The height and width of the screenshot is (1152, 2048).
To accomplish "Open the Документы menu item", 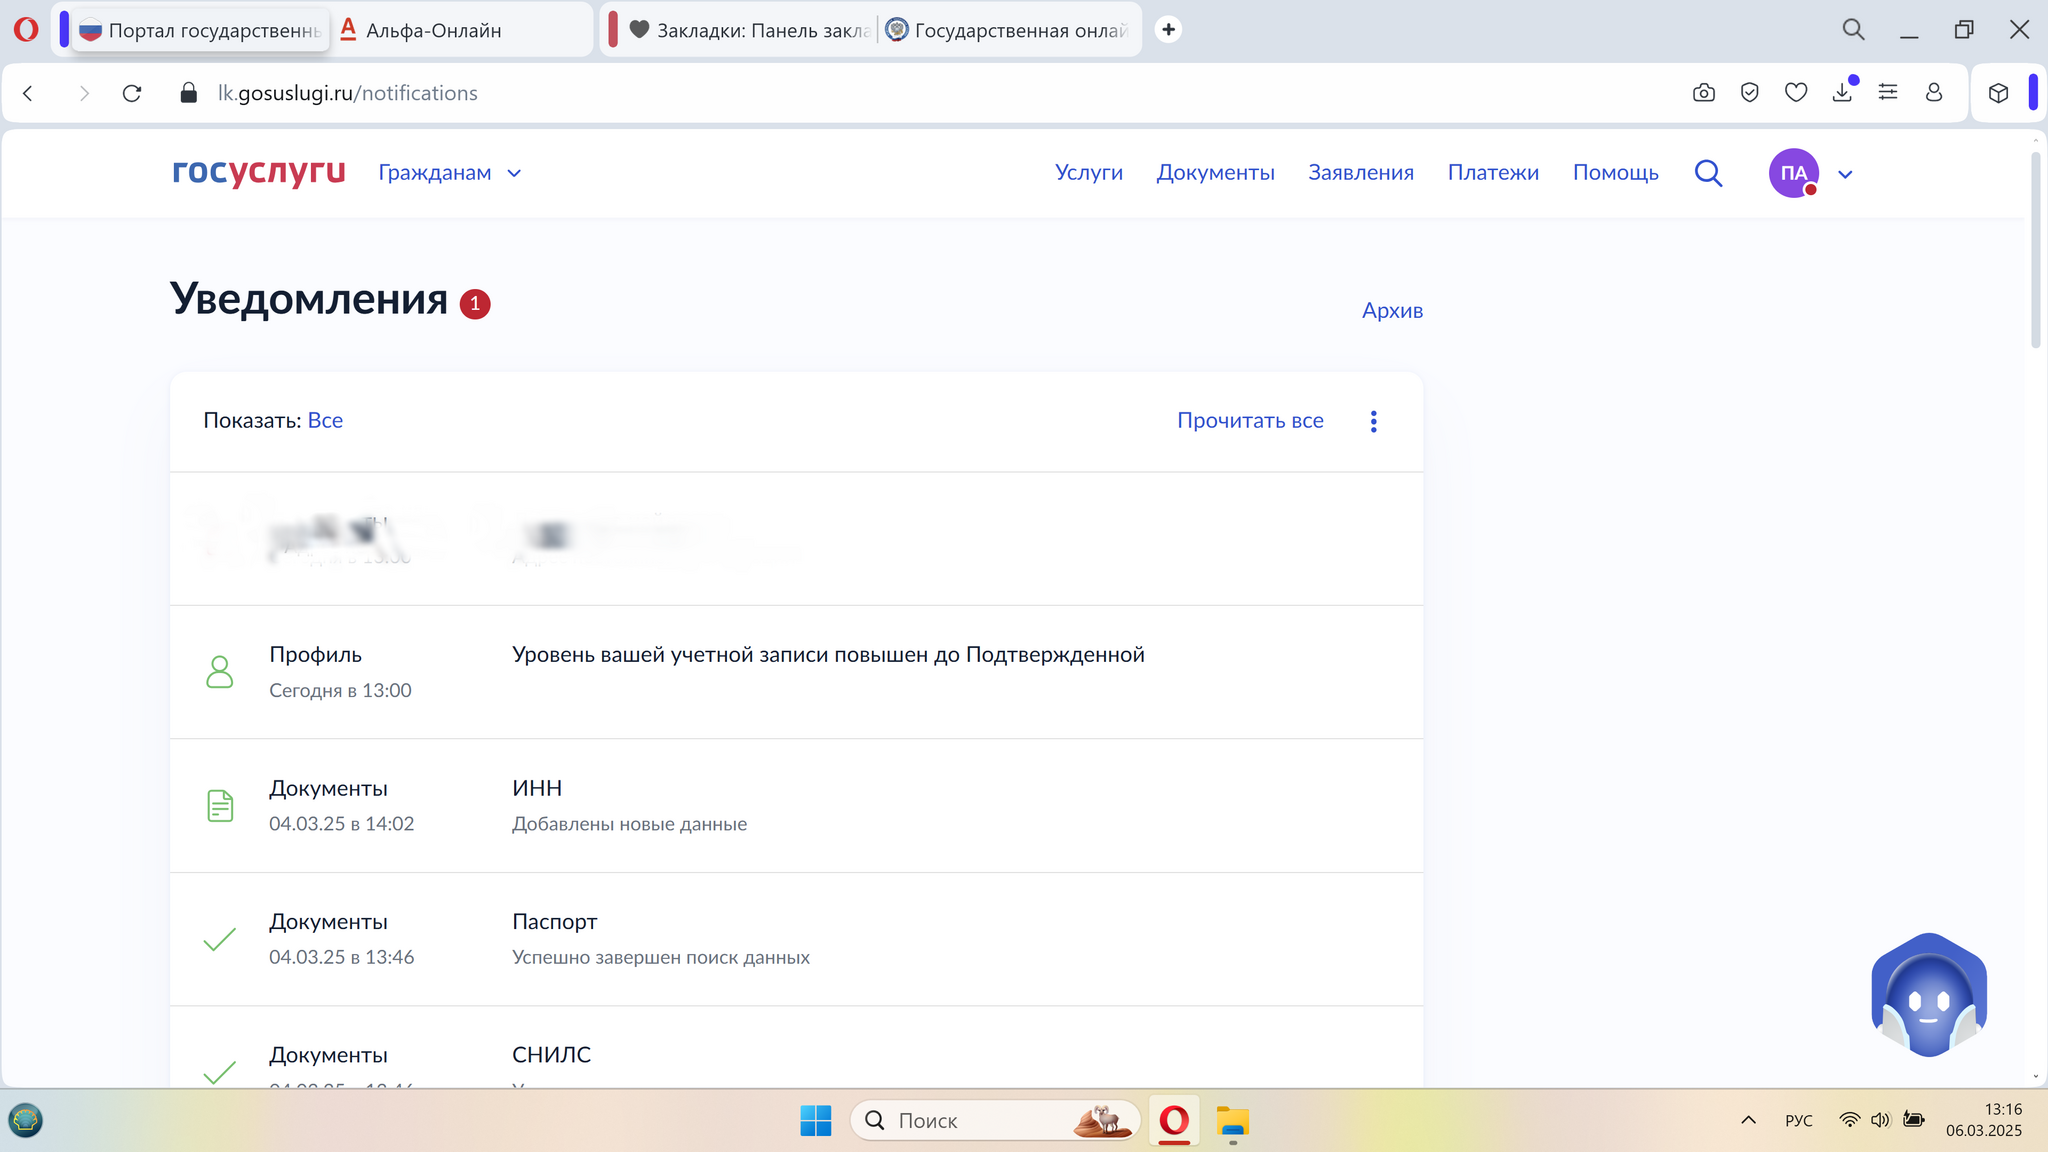I will (x=1215, y=173).
